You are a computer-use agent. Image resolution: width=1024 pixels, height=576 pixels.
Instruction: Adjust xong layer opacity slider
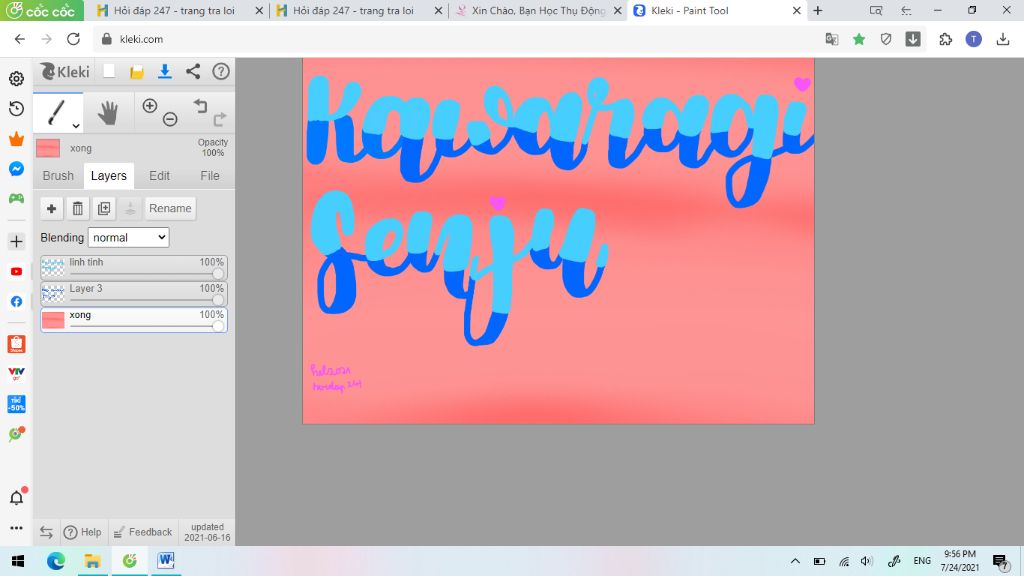[x=217, y=326]
